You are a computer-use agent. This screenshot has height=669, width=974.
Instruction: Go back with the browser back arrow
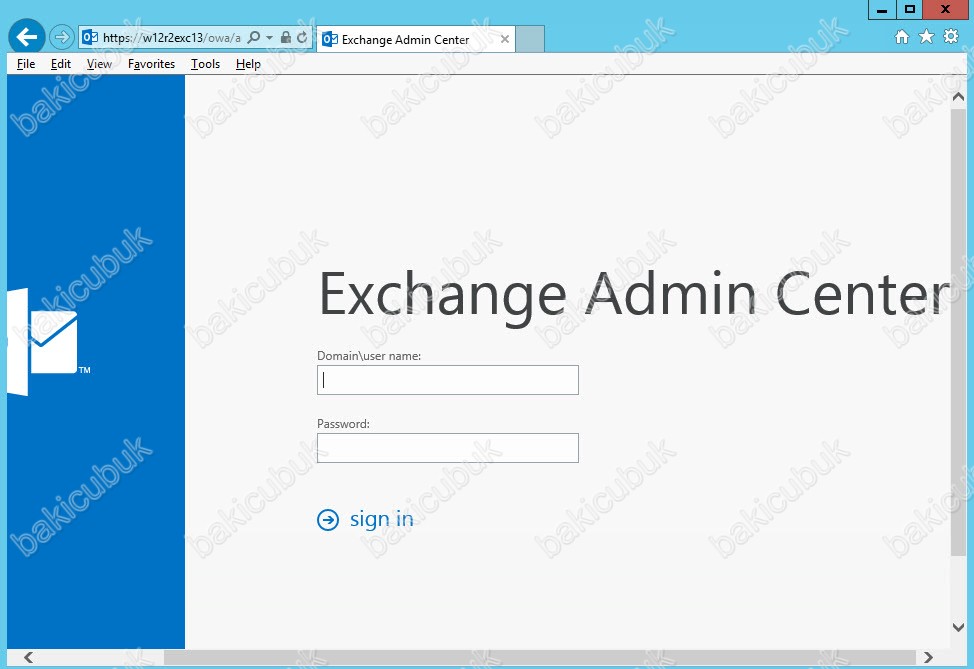27,37
